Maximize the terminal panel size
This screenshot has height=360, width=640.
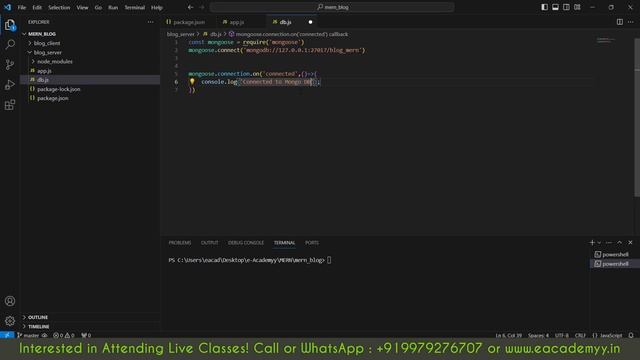click(x=620, y=242)
